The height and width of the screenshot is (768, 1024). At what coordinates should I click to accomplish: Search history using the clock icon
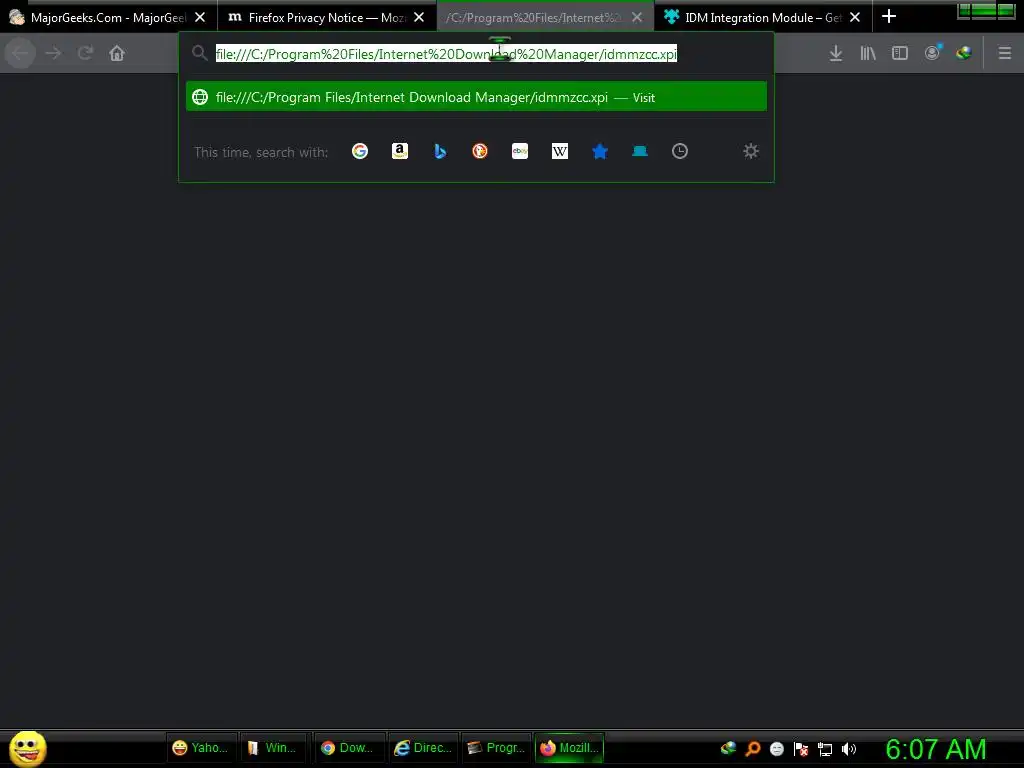coord(680,152)
